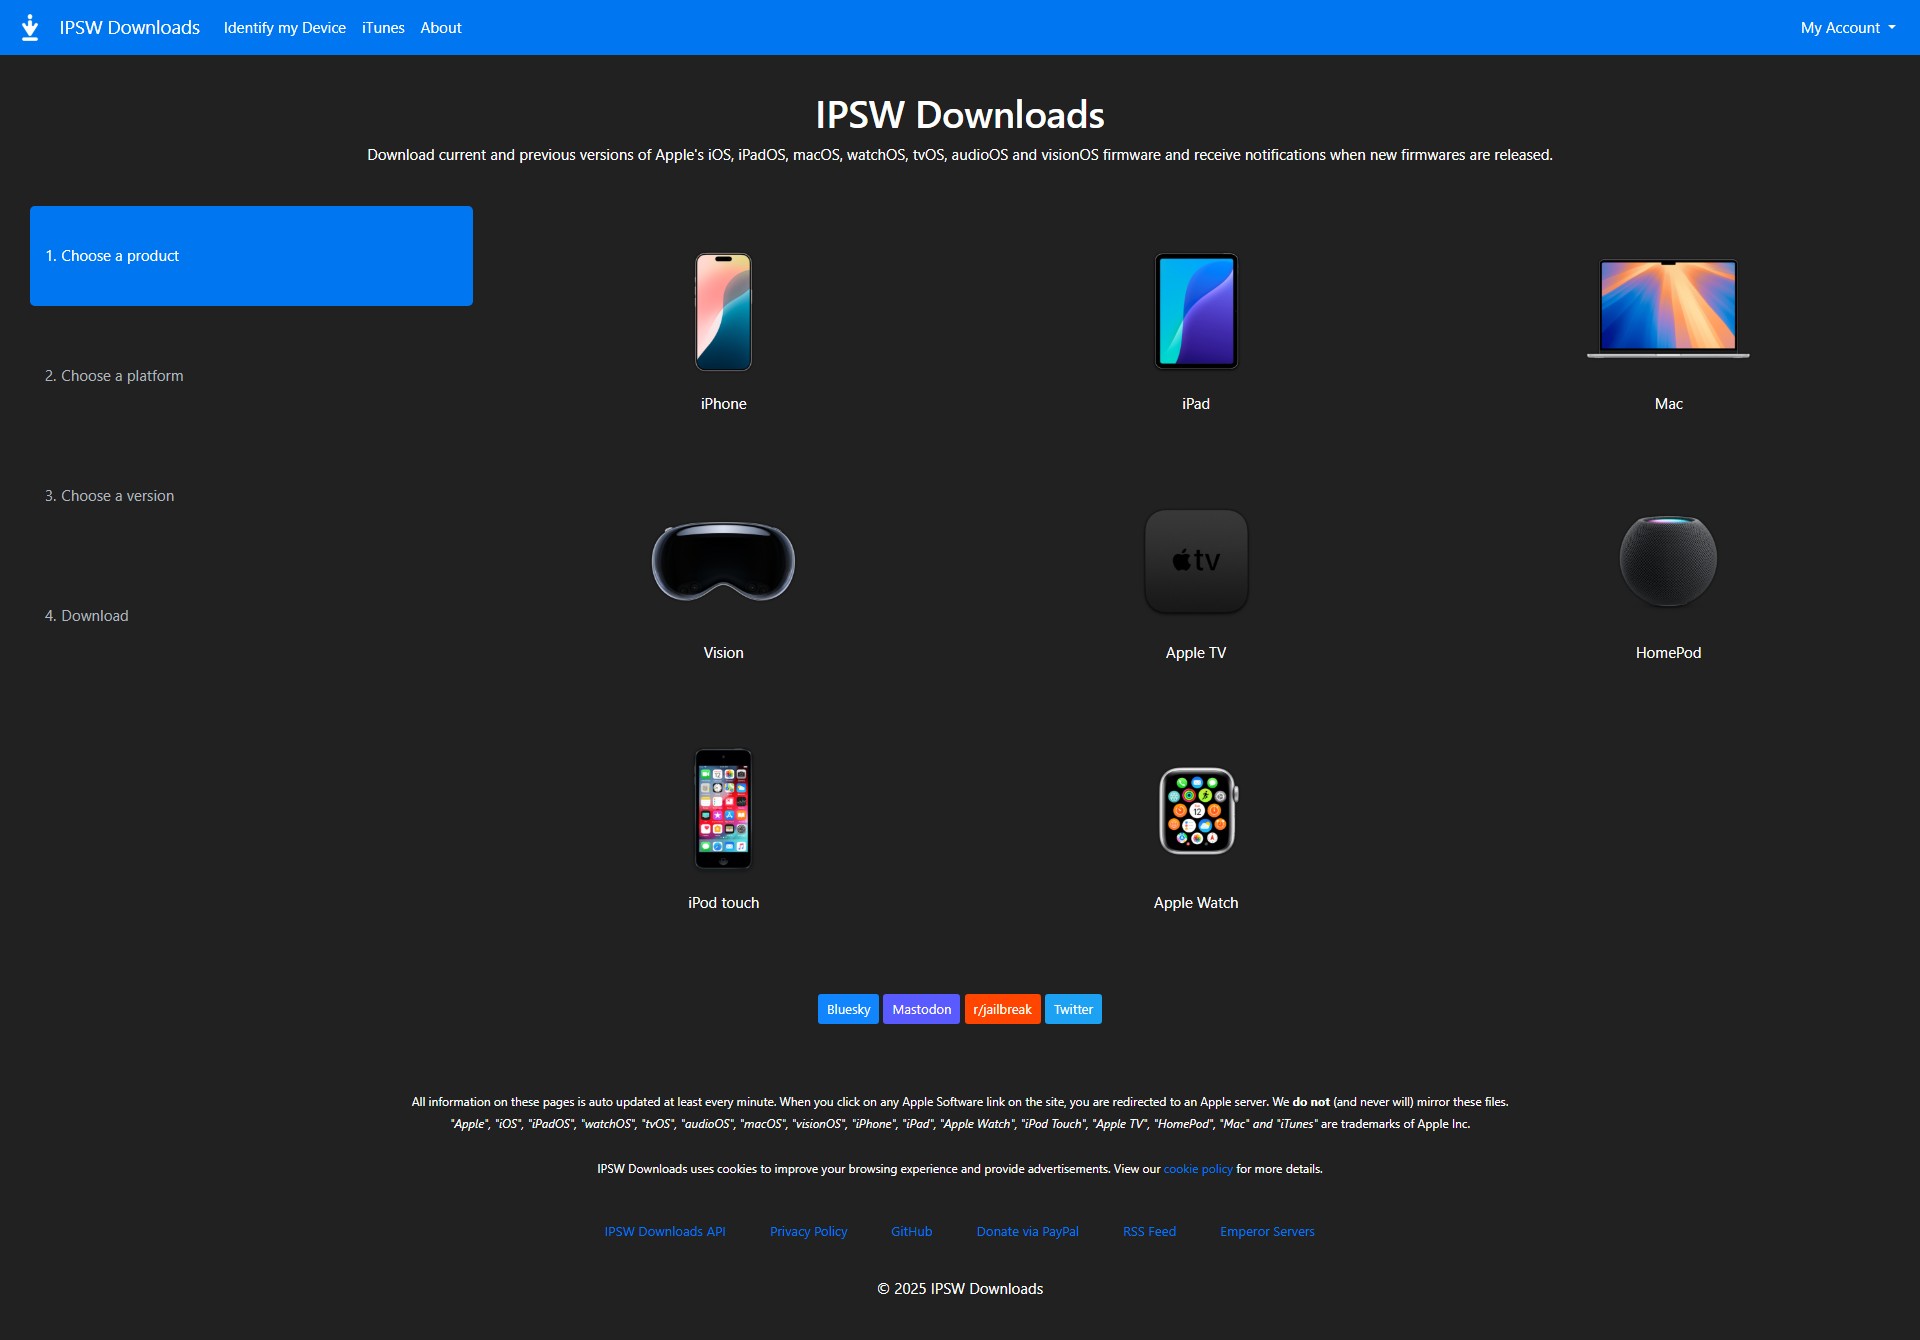The width and height of the screenshot is (1920, 1340).
Task: Click the Apple Watch text label
Action: pos(1196,903)
